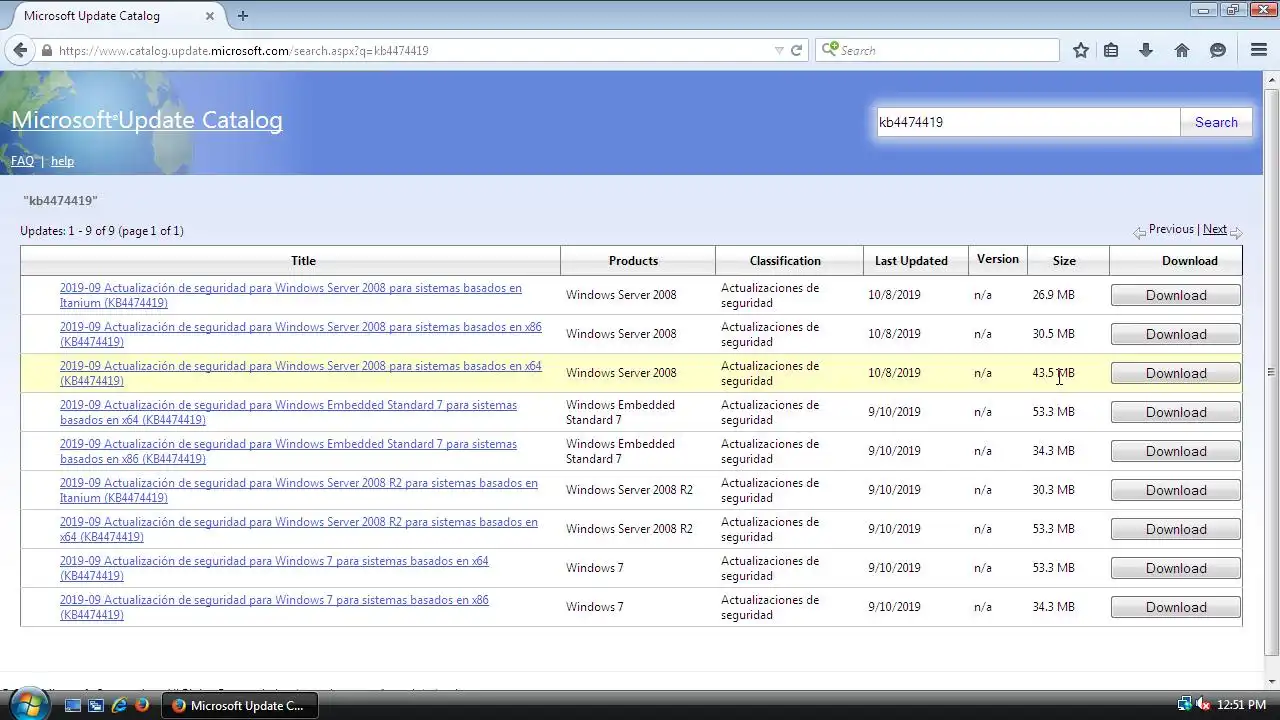1280x720 pixels.
Task: Bookmark this page with the star icon
Action: point(1081,50)
